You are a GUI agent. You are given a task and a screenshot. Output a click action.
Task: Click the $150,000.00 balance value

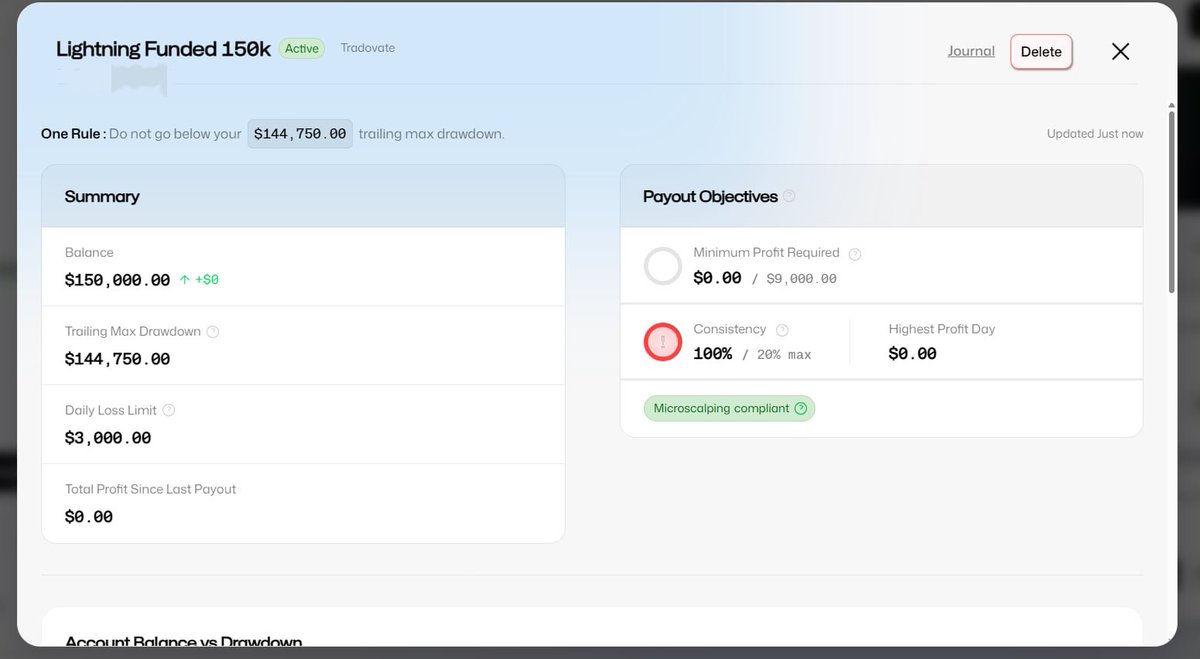click(117, 280)
